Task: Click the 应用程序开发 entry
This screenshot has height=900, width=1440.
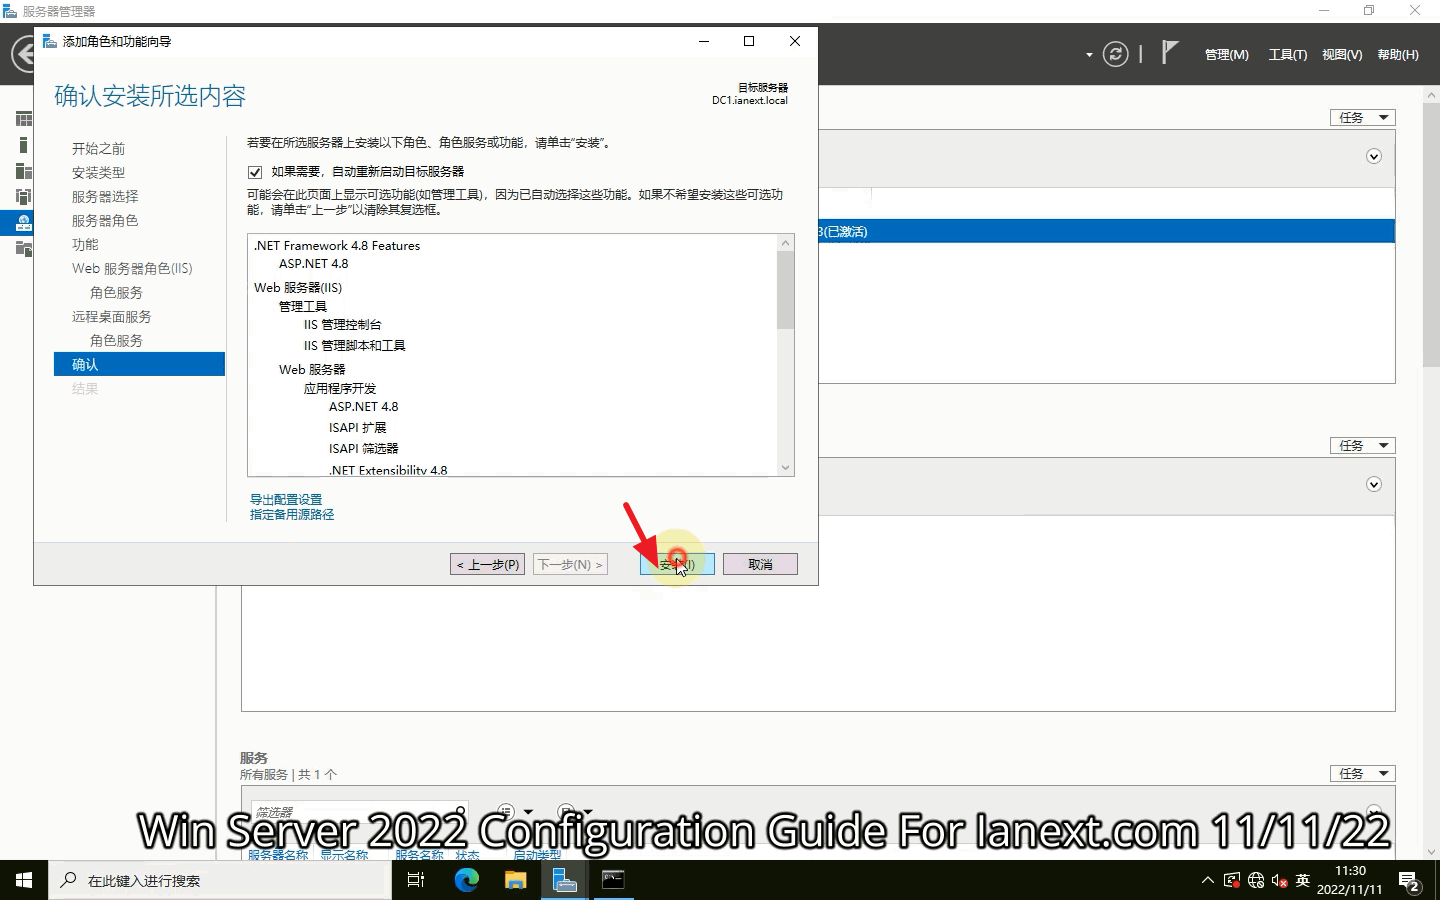Action: [x=340, y=388]
